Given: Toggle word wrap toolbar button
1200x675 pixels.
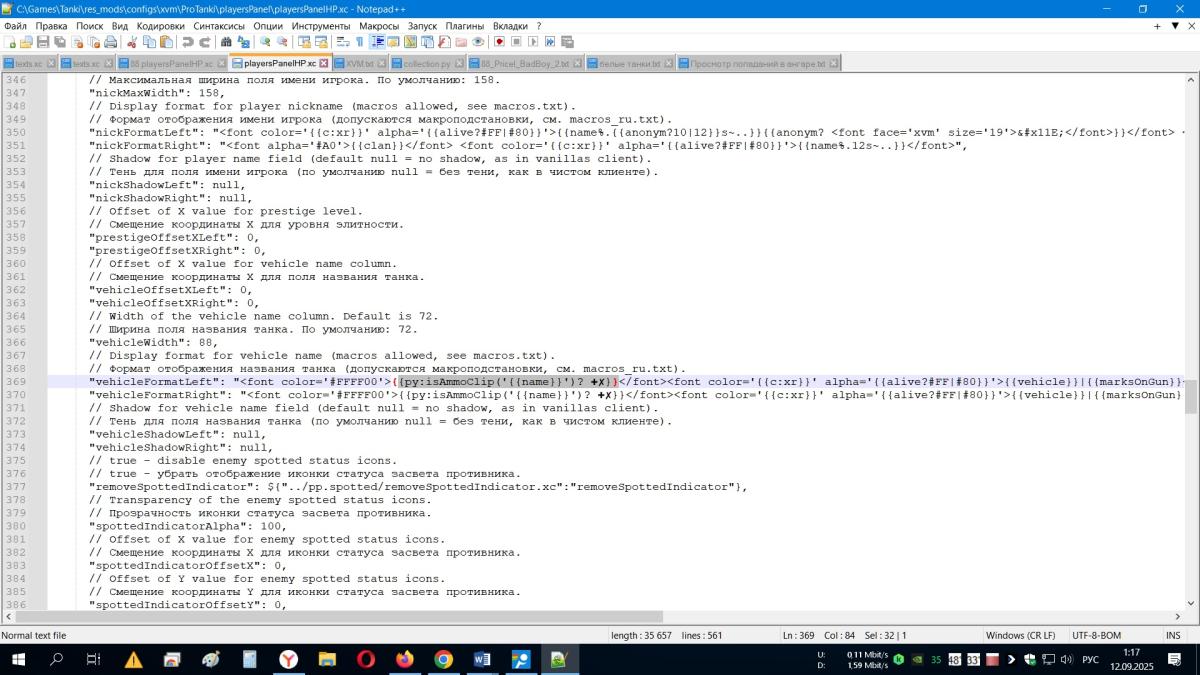Looking at the screenshot, I should [x=343, y=42].
